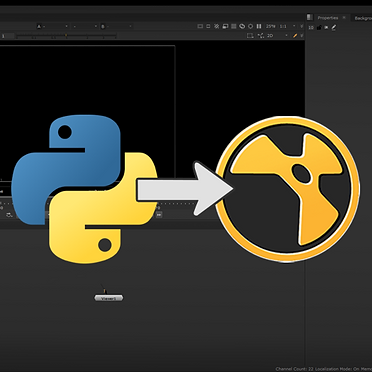Viewport: 372px width, 372px height.
Task: Click the skip-forward playback button
Action: pyautogui.click(x=159, y=215)
